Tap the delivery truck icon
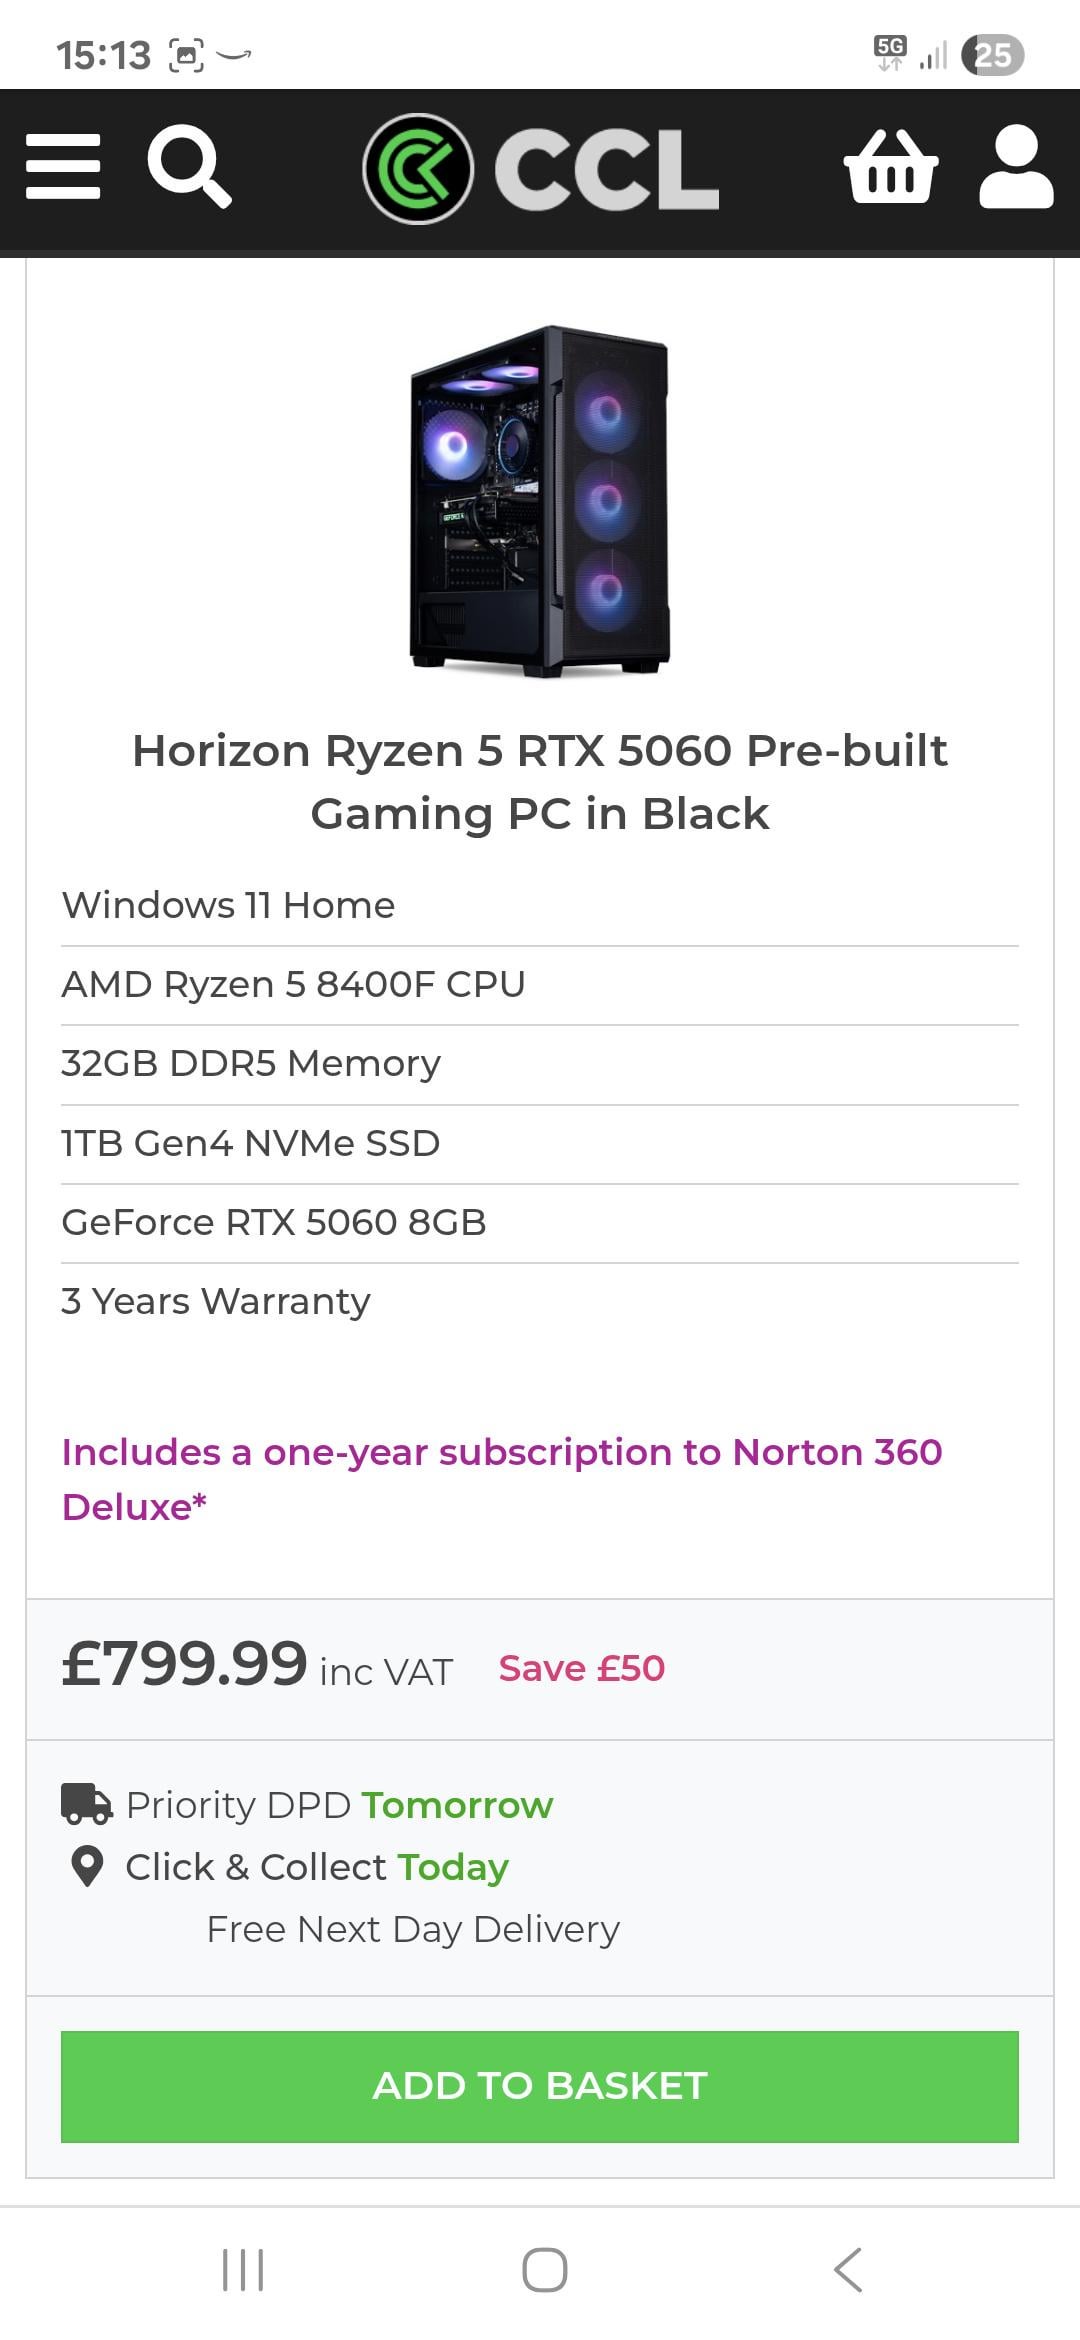This screenshot has width=1080, height=2340. click(87, 1804)
